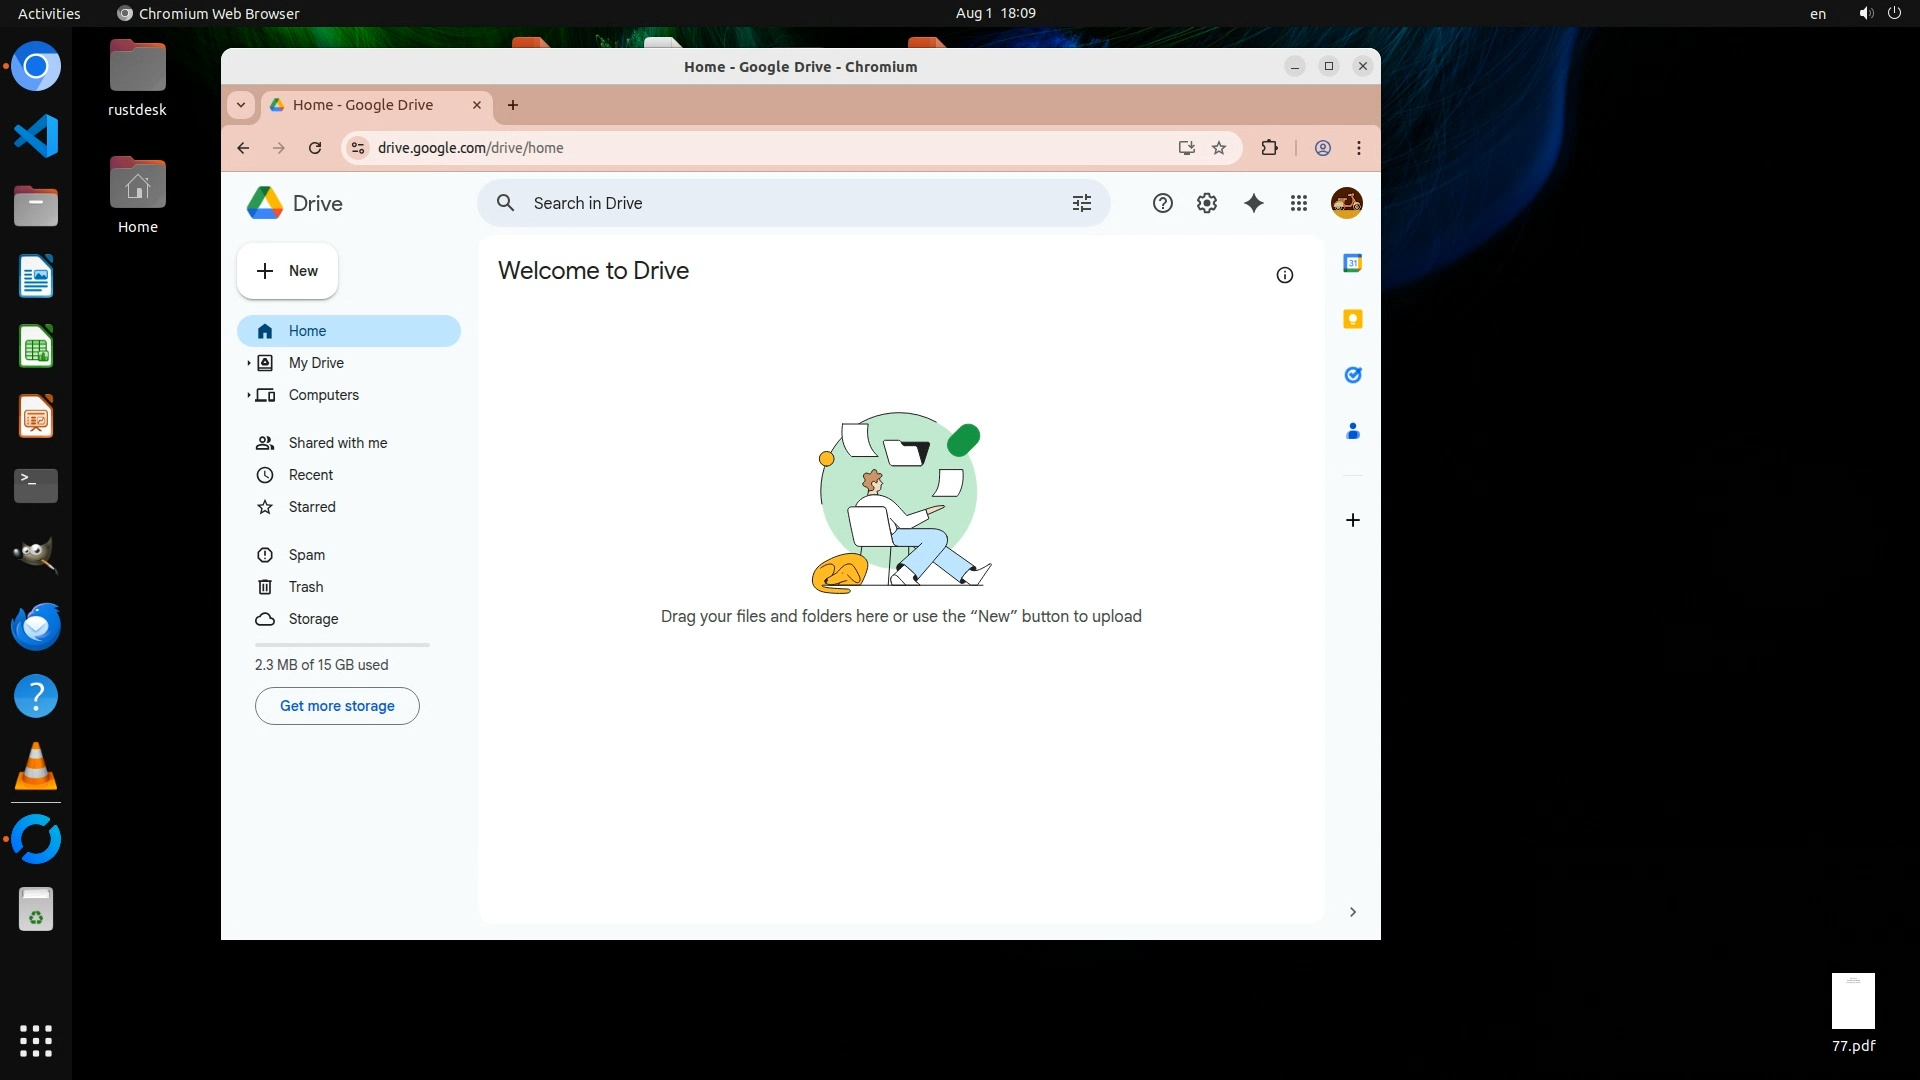Go to Shared with me
Viewport: 1920px width, 1080px height.
coord(337,443)
